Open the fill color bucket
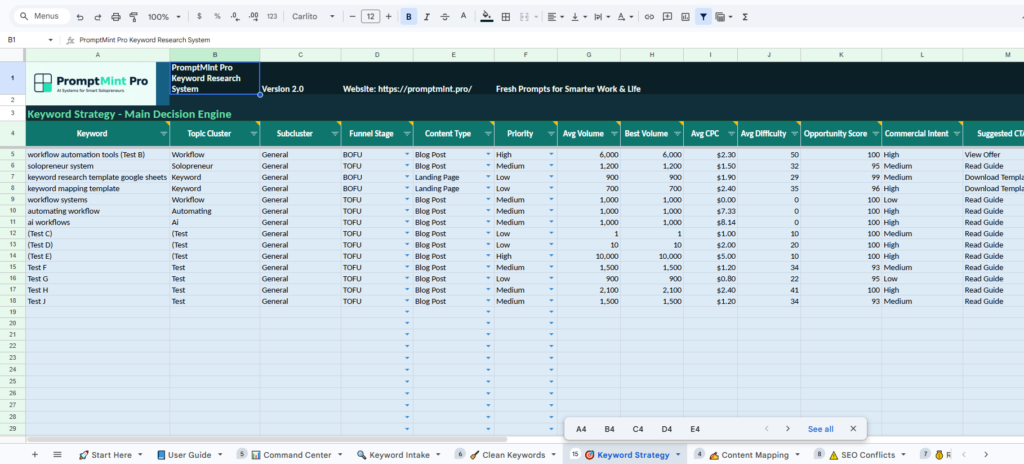 point(487,16)
